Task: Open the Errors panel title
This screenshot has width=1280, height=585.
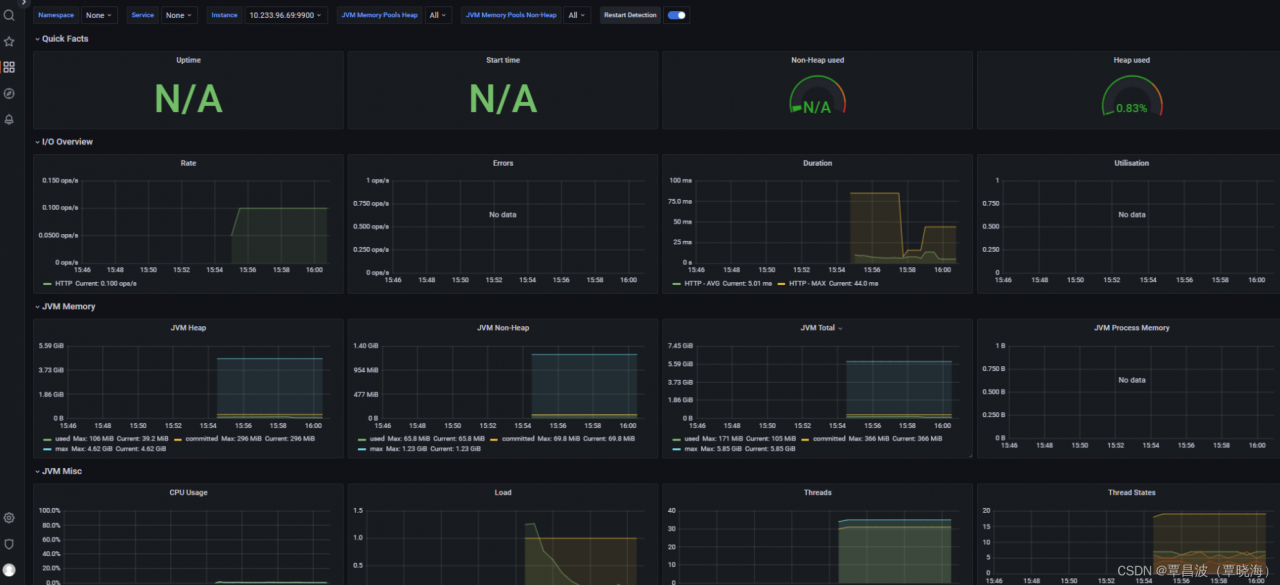Action: pyautogui.click(x=503, y=163)
